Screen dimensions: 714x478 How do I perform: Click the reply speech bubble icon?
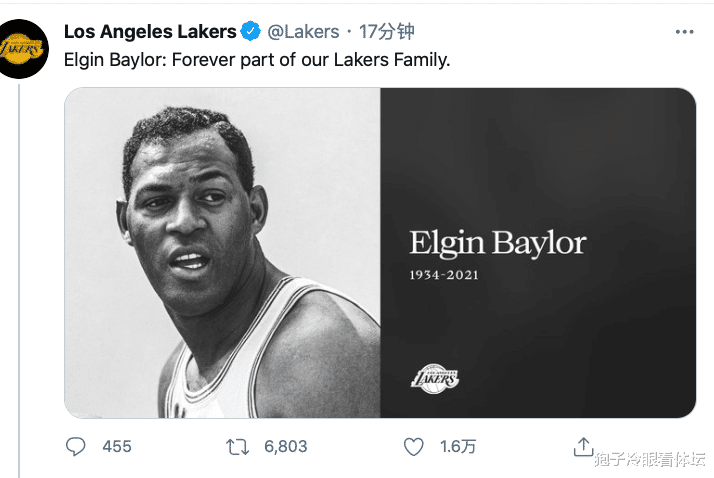[76, 446]
